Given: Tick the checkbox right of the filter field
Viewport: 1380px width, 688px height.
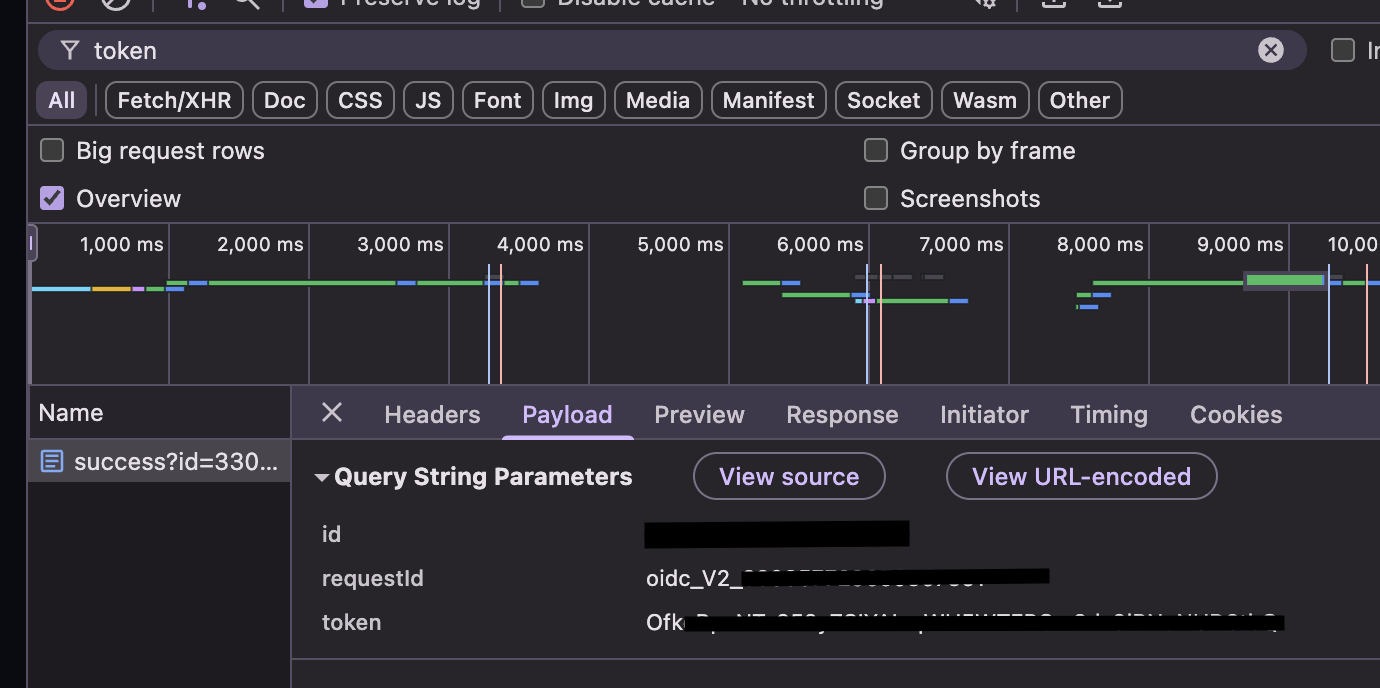Looking at the screenshot, I should click(1343, 50).
